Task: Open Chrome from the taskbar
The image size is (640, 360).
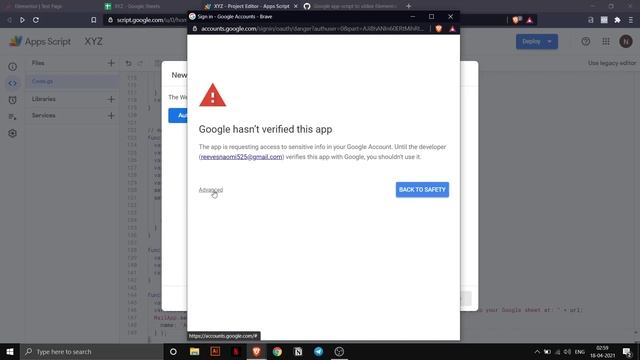Action: [277, 351]
